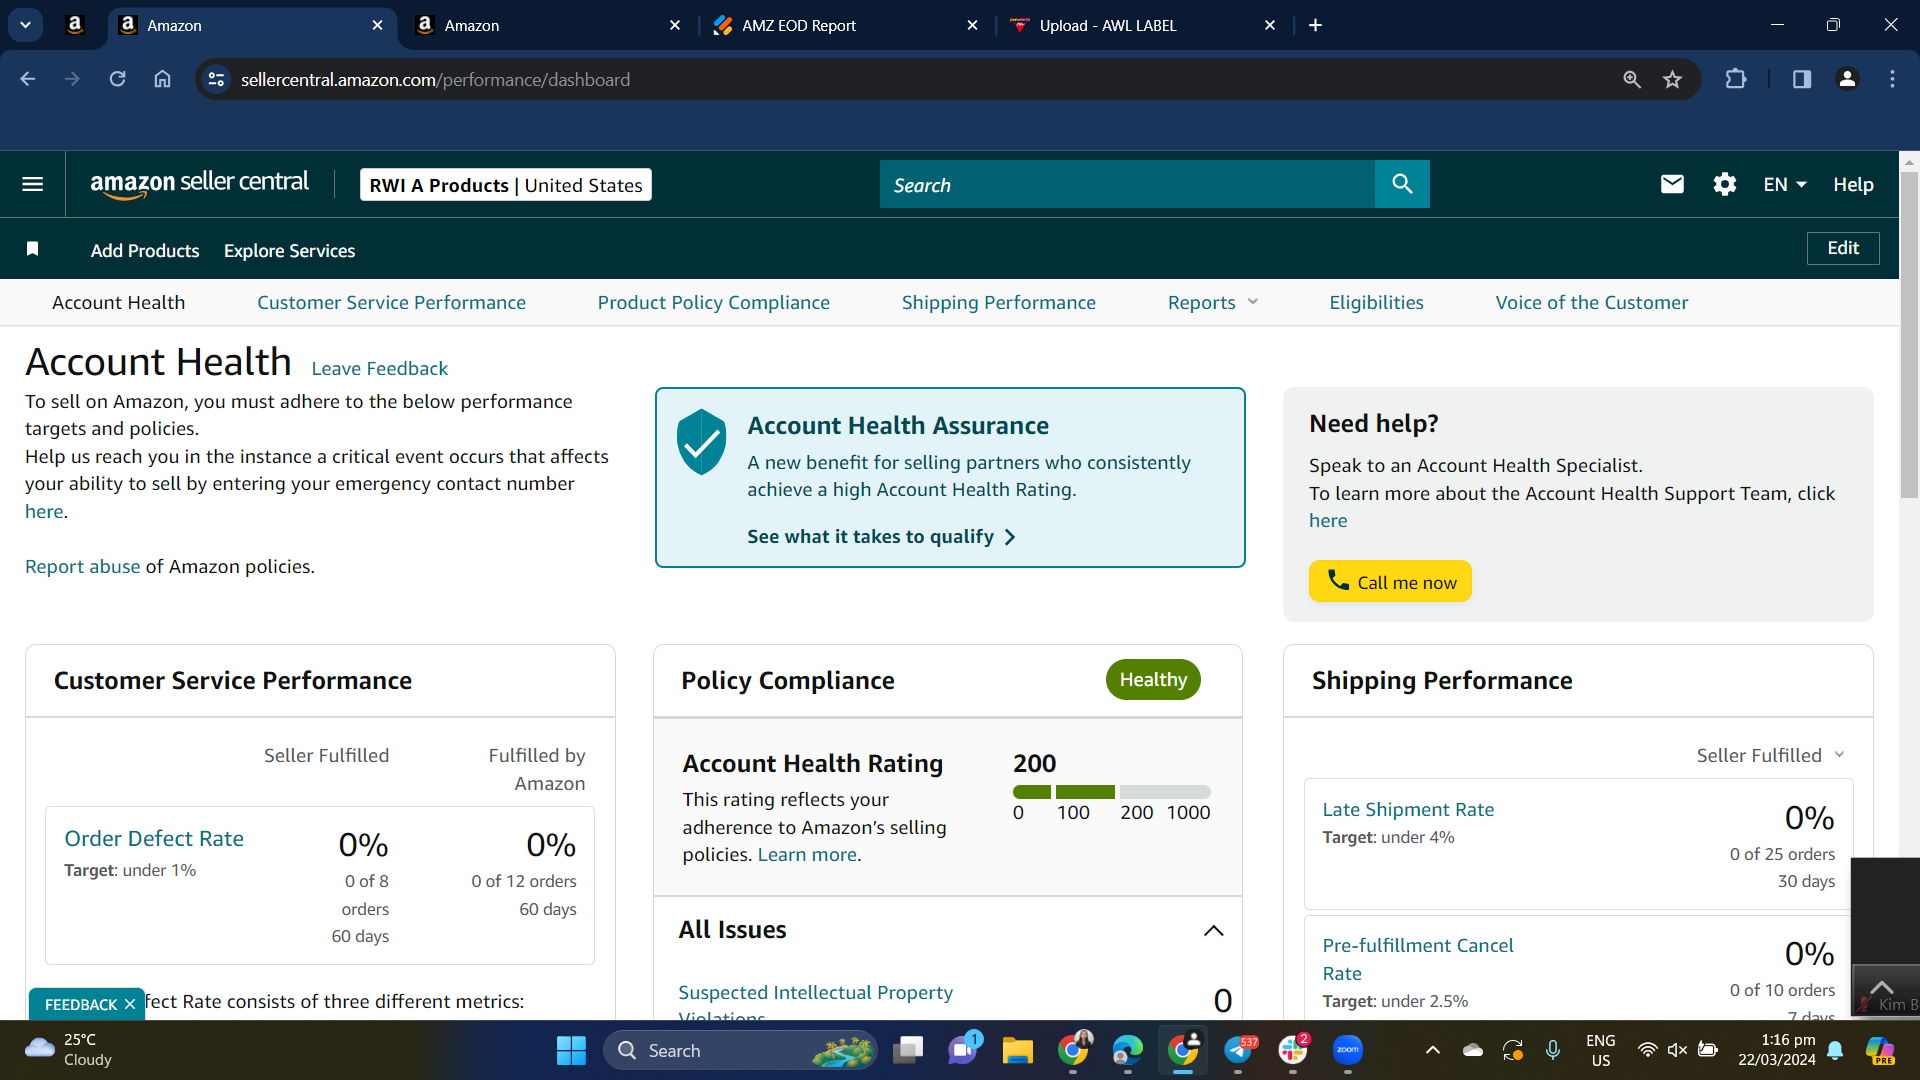This screenshot has width=1920, height=1080.
Task: Open the browser extensions puzzle icon
Action: coord(1736,79)
